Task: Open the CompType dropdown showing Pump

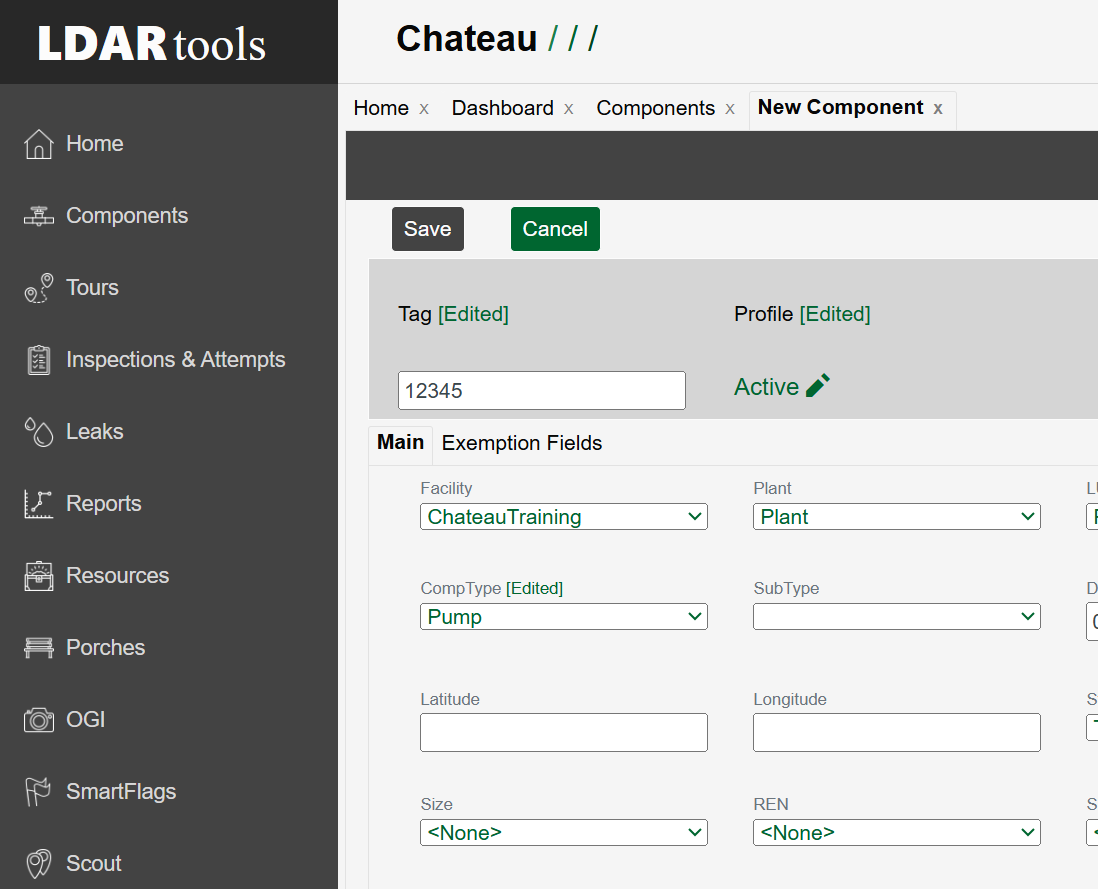Action: 564,617
